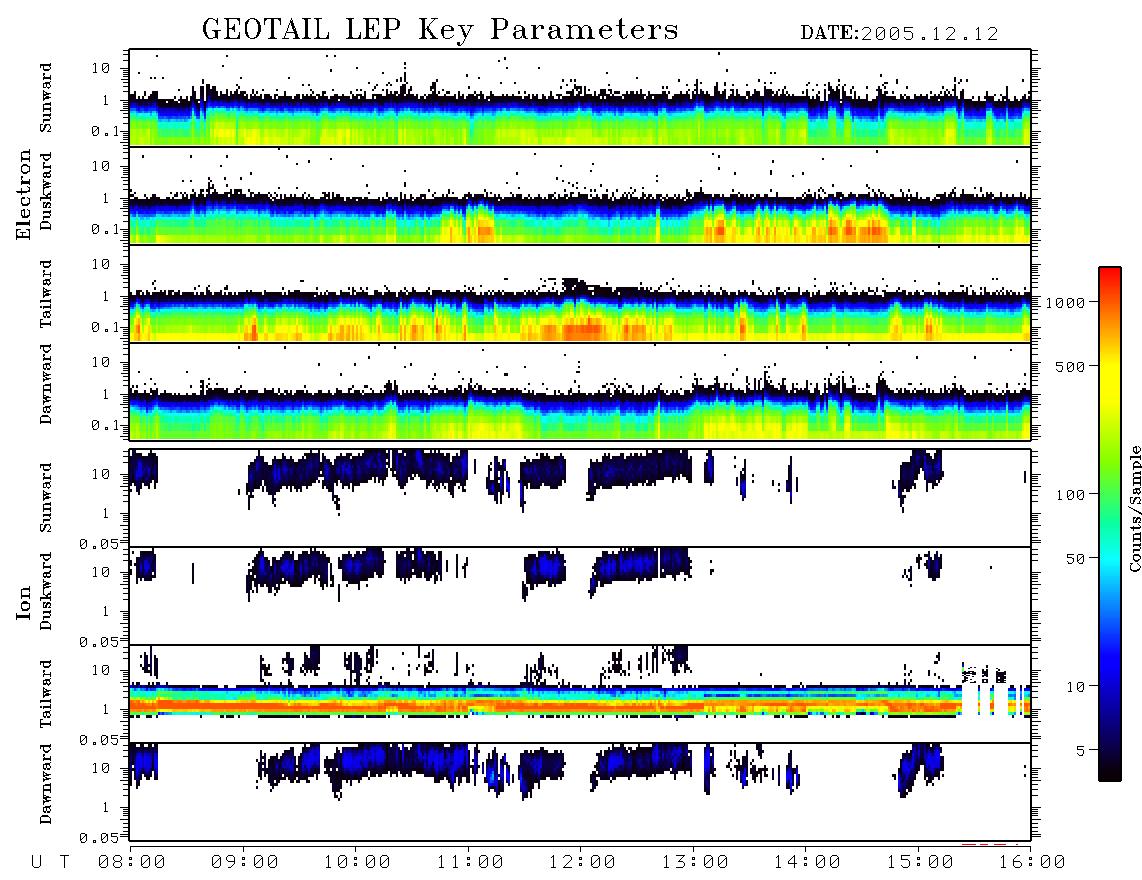Click the color bar's 5 tick label
1142x880 pixels.
1080,751
